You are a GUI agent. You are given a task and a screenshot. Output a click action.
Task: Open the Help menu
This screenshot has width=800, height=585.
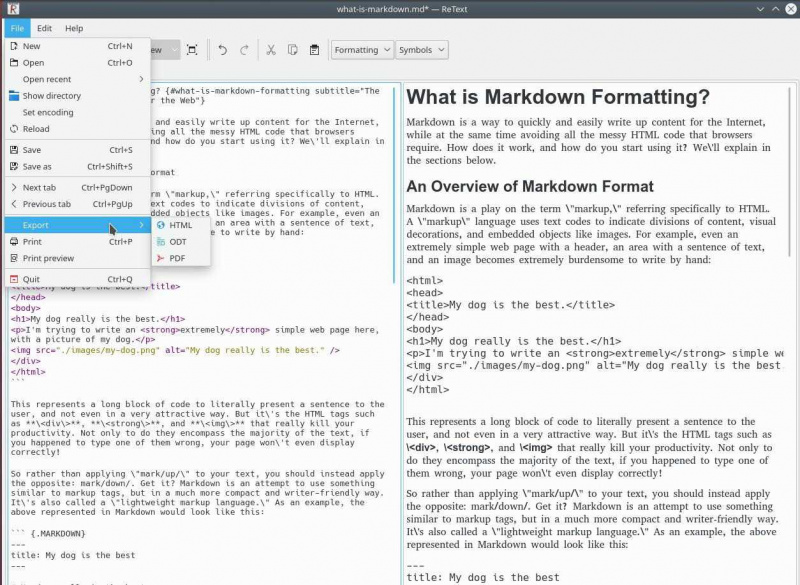[x=74, y=28]
